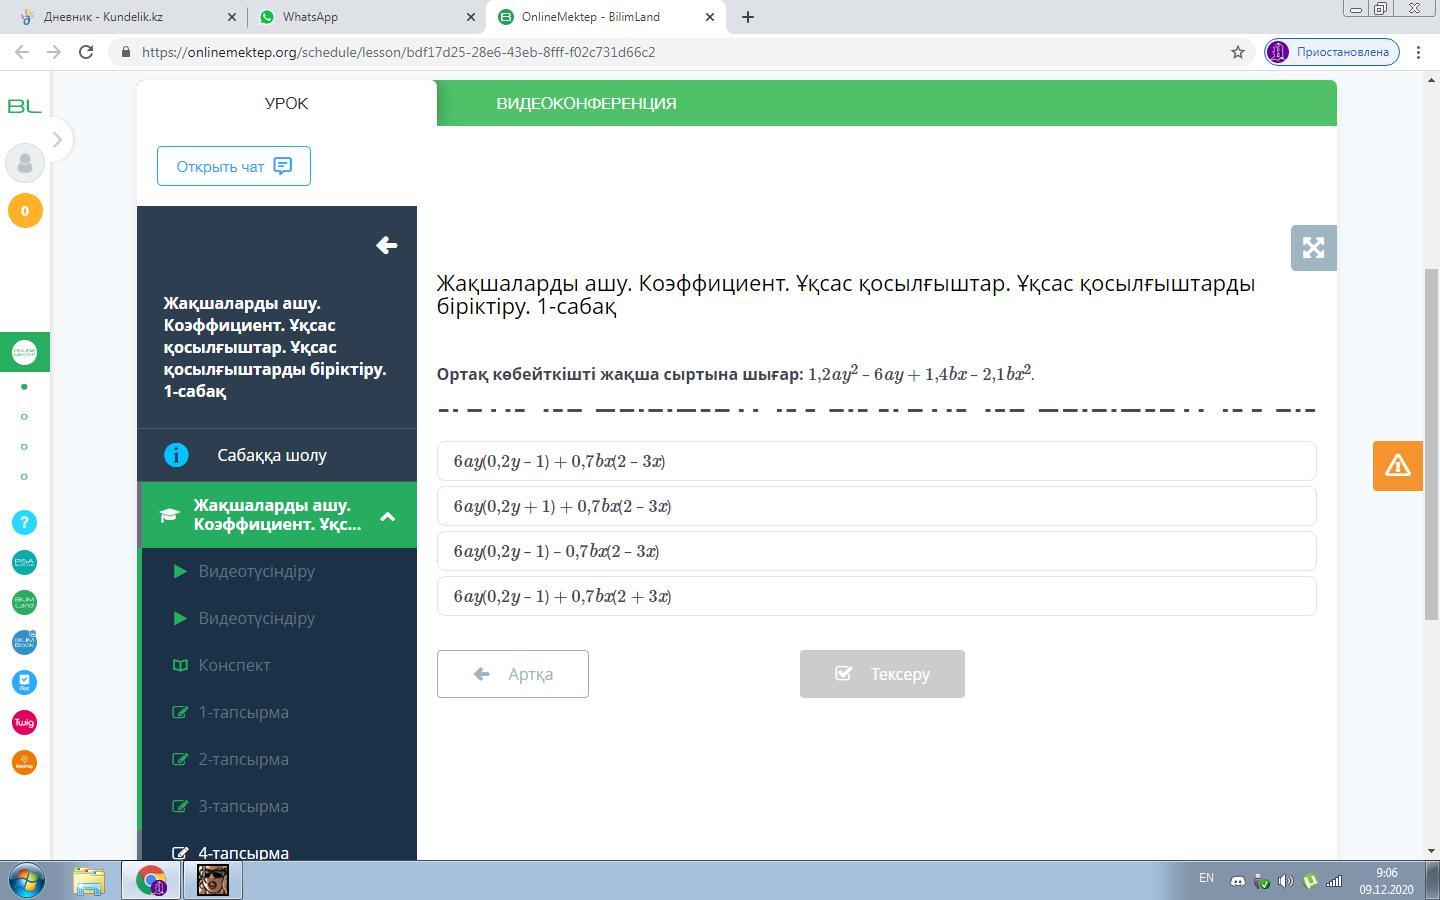
Task: Open the volume control in system tray
Action: pyautogui.click(x=1285, y=881)
